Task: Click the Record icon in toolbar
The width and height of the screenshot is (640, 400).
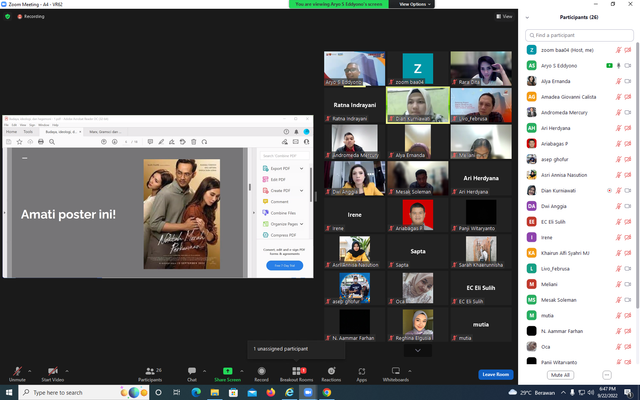Action: coord(262,371)
